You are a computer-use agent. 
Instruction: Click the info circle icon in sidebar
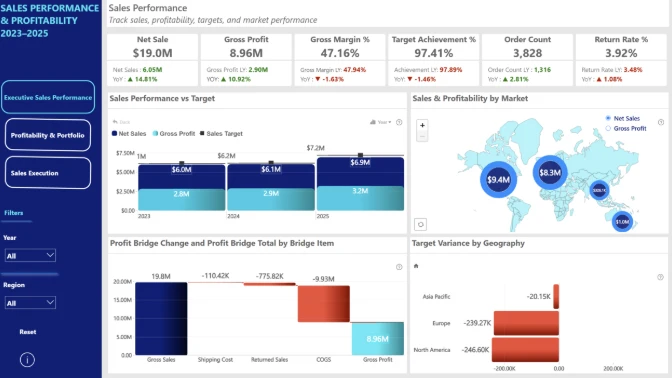click(27, 360)
